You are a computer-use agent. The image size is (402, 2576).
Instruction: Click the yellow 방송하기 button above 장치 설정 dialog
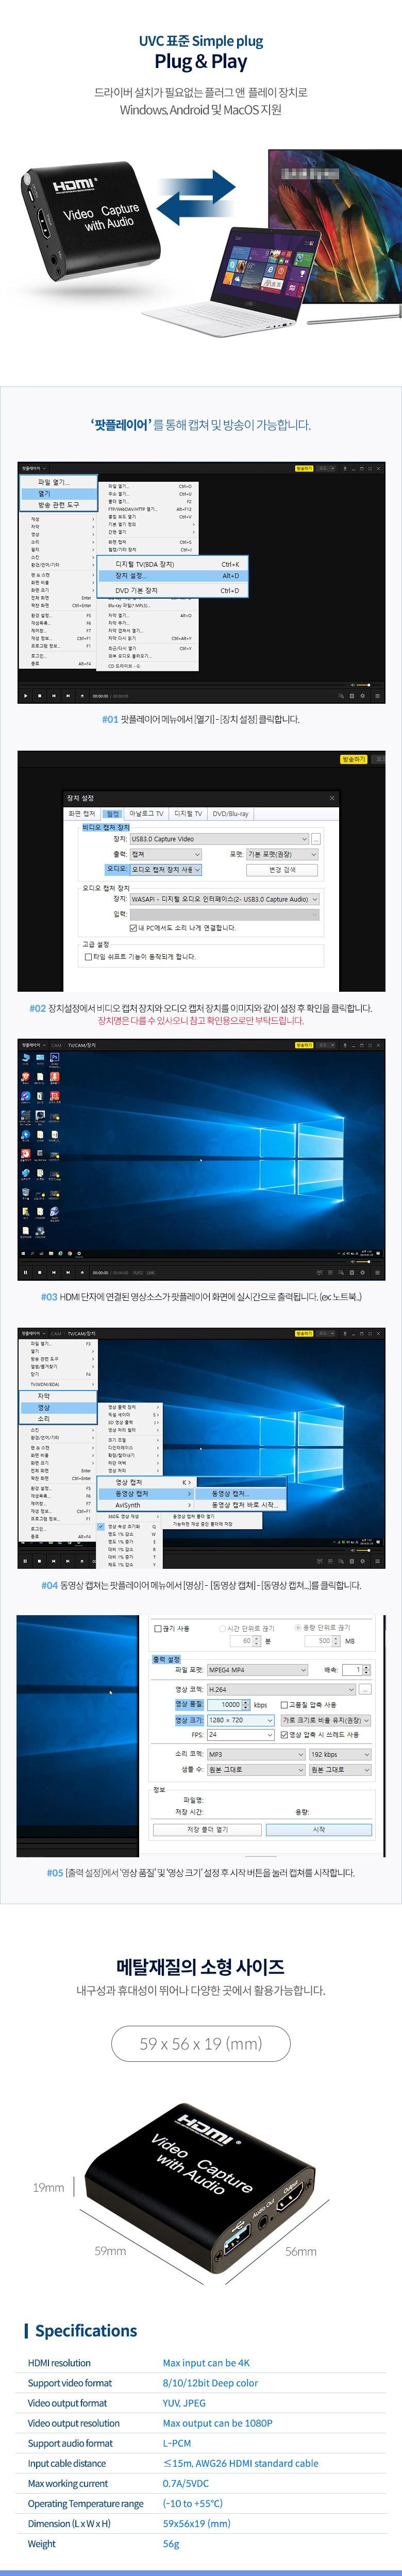[353, 760]
